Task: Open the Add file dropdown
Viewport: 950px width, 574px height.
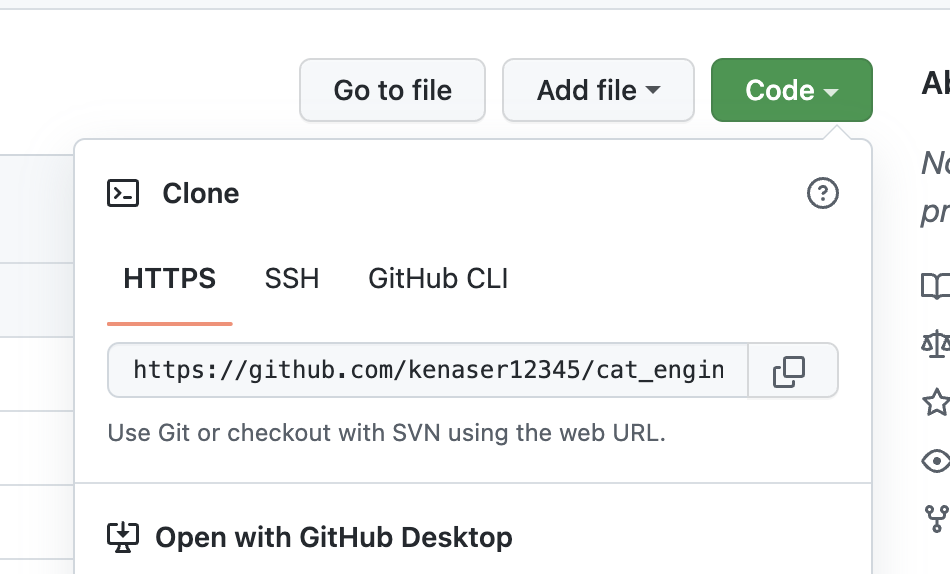Action: (x=598, y=90)
